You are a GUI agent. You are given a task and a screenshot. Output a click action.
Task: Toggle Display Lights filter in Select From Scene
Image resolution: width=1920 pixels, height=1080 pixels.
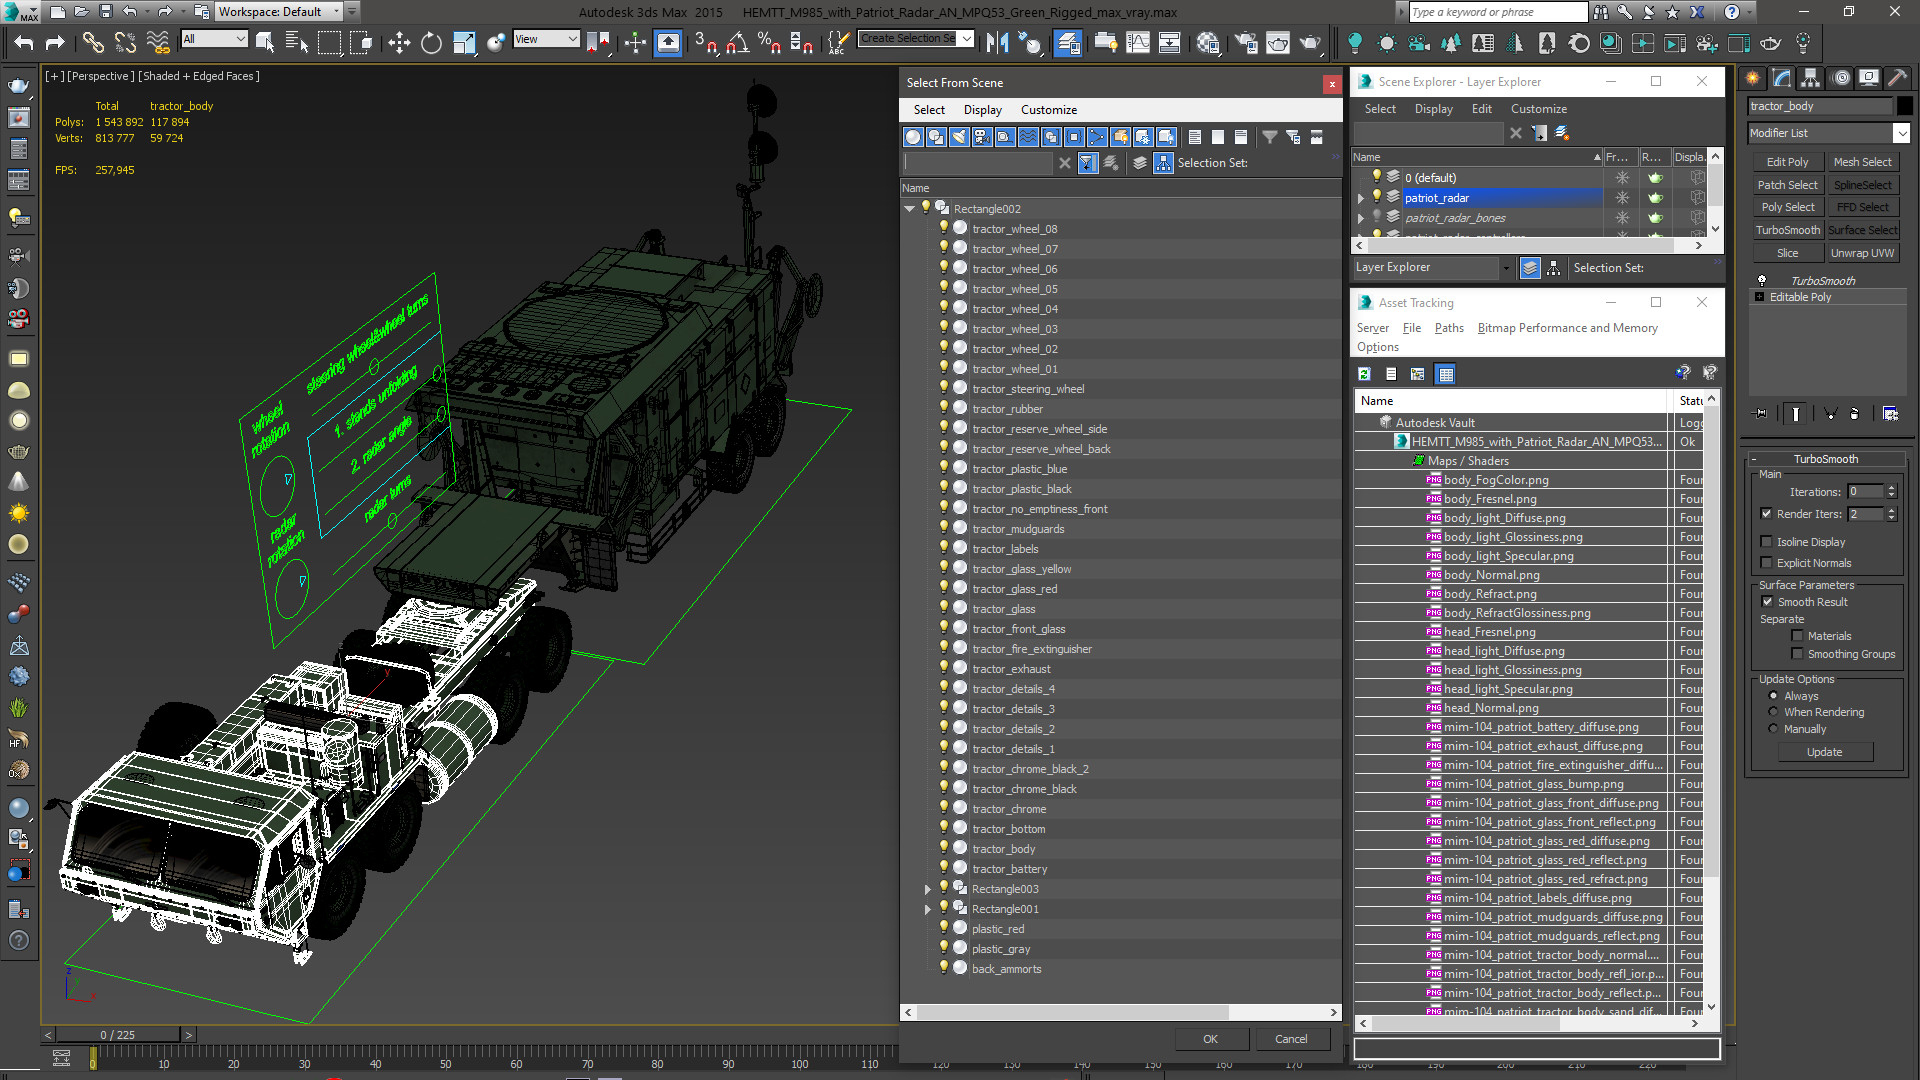tap(959, 137)
